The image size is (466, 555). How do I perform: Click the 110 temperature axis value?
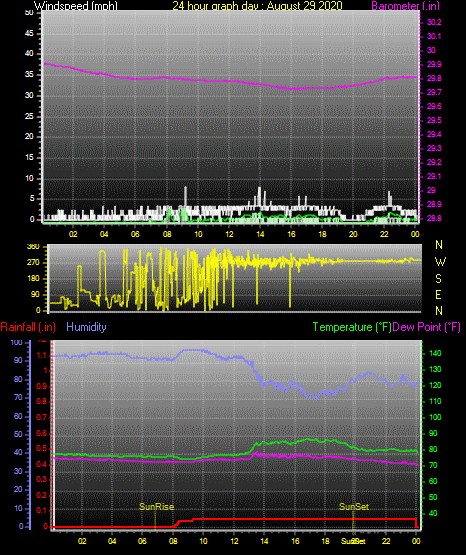(435, 401)
